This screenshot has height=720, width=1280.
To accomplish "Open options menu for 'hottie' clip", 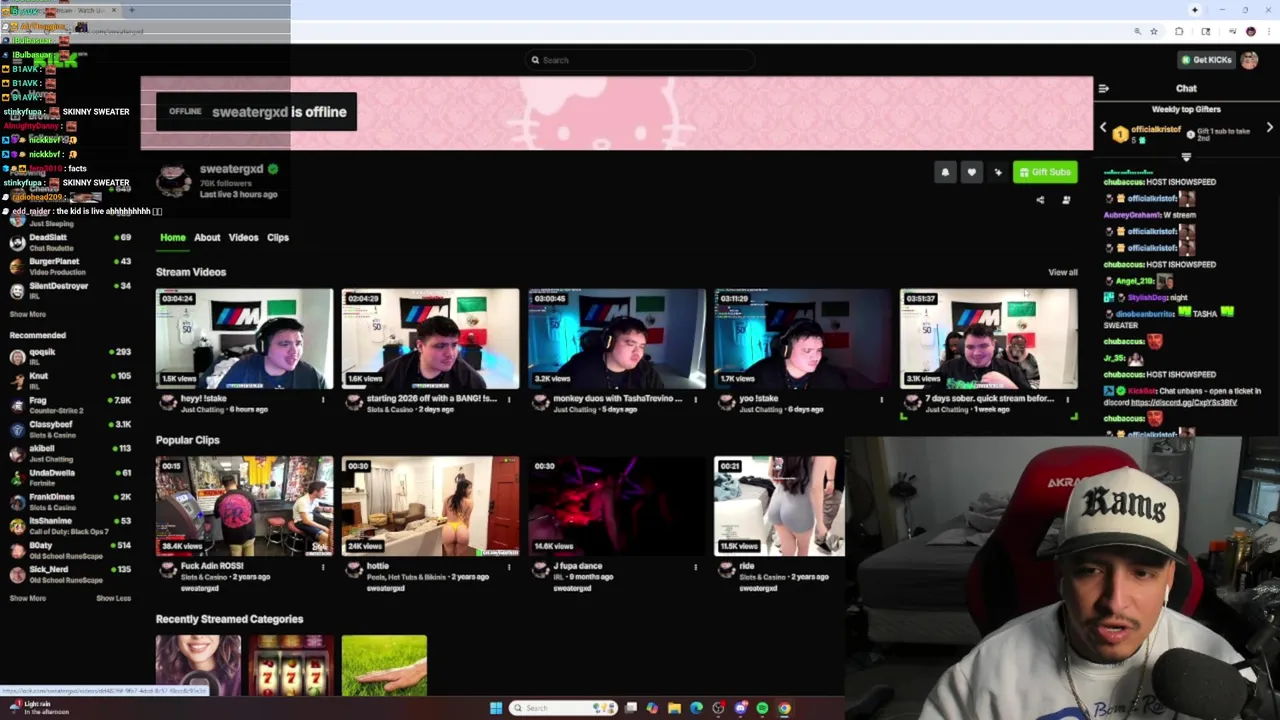I will [509, 567].
